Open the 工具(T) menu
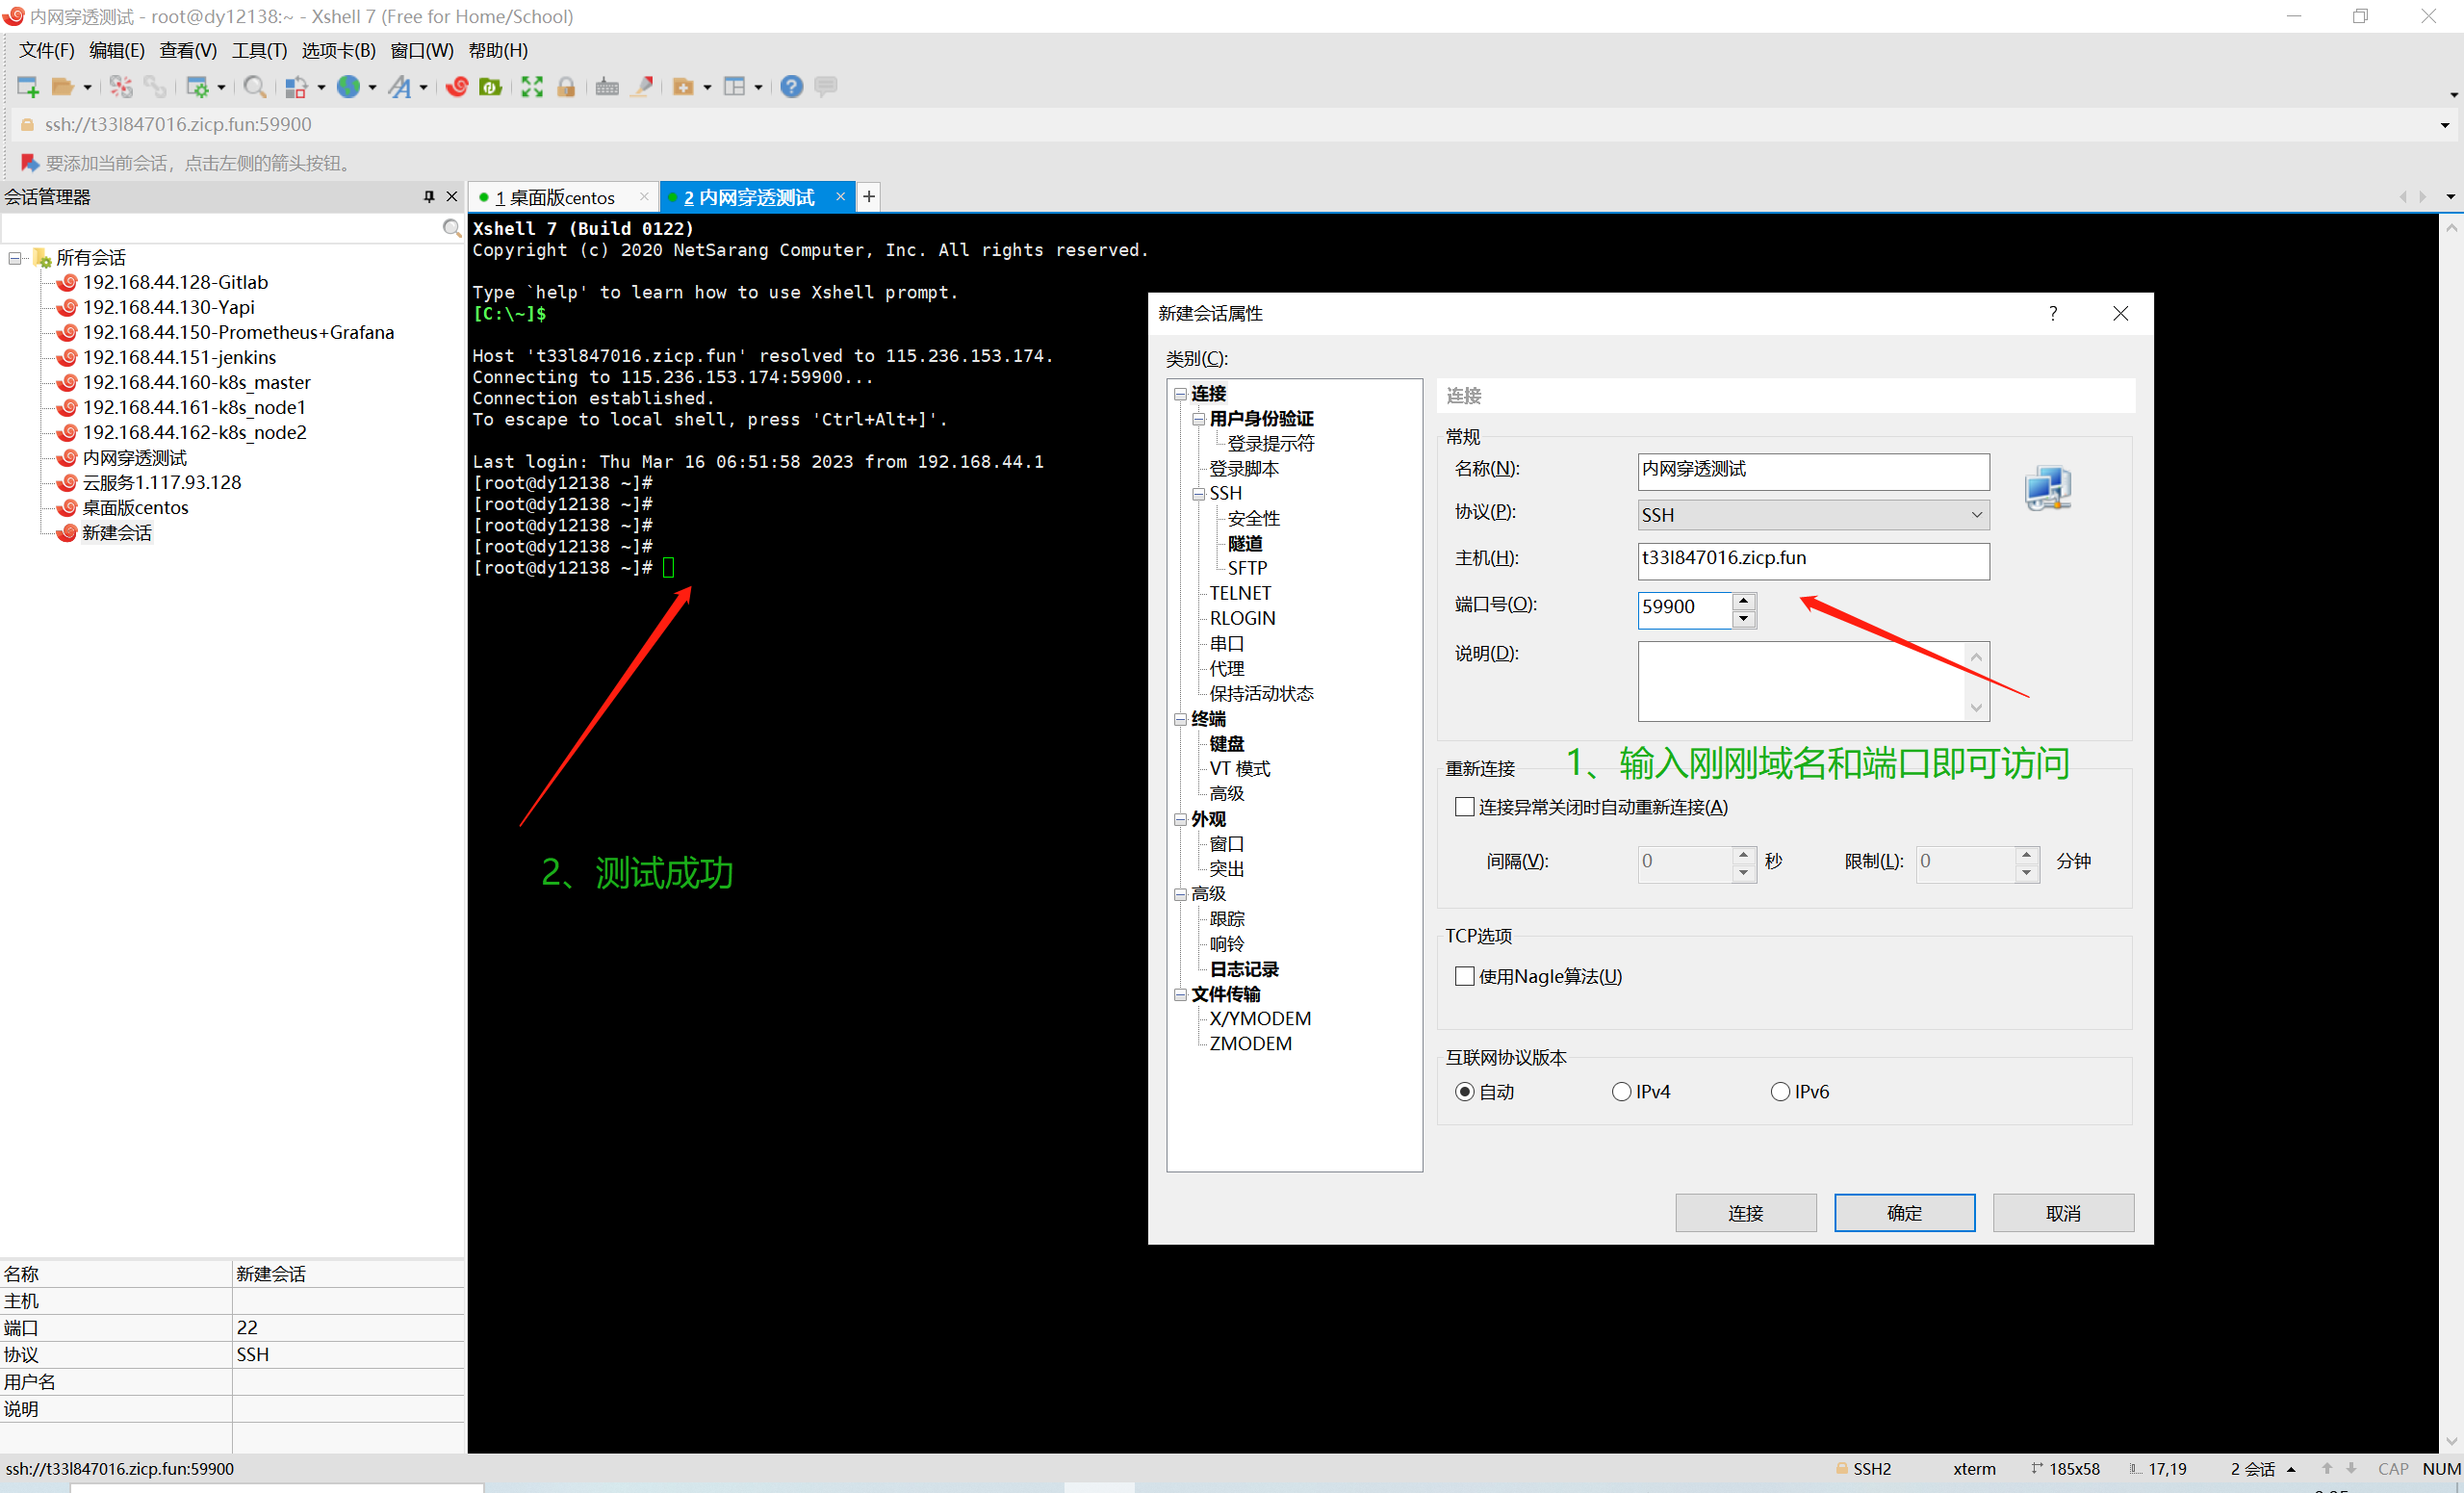This screenshot has height=1493, width=2464. tap(259, 50)
